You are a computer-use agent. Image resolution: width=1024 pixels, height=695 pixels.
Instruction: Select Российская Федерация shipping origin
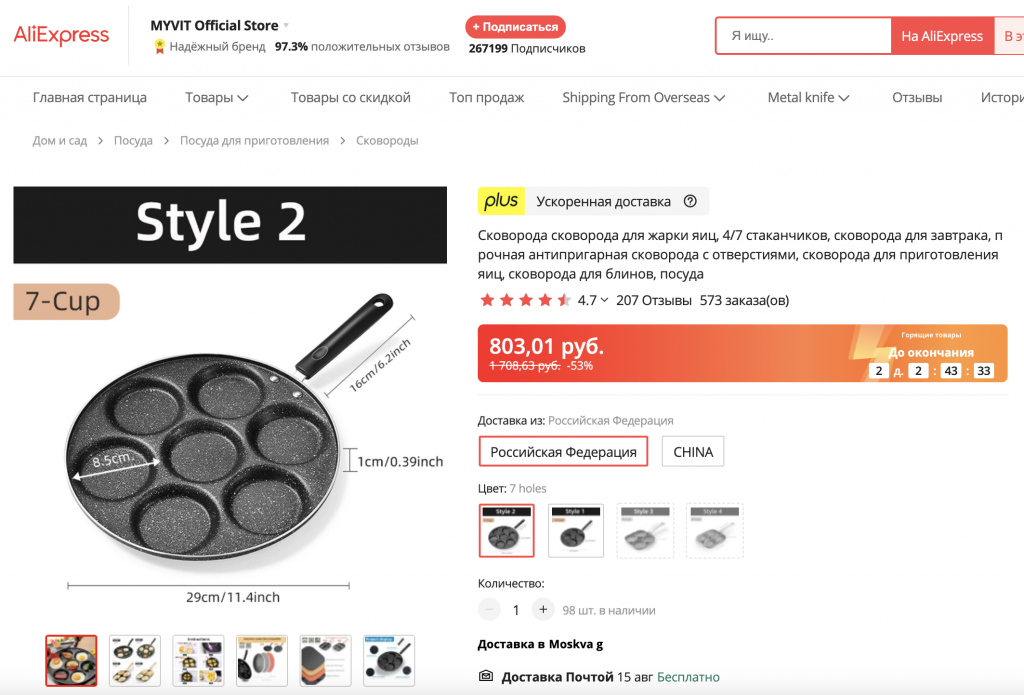coord(563,452)
